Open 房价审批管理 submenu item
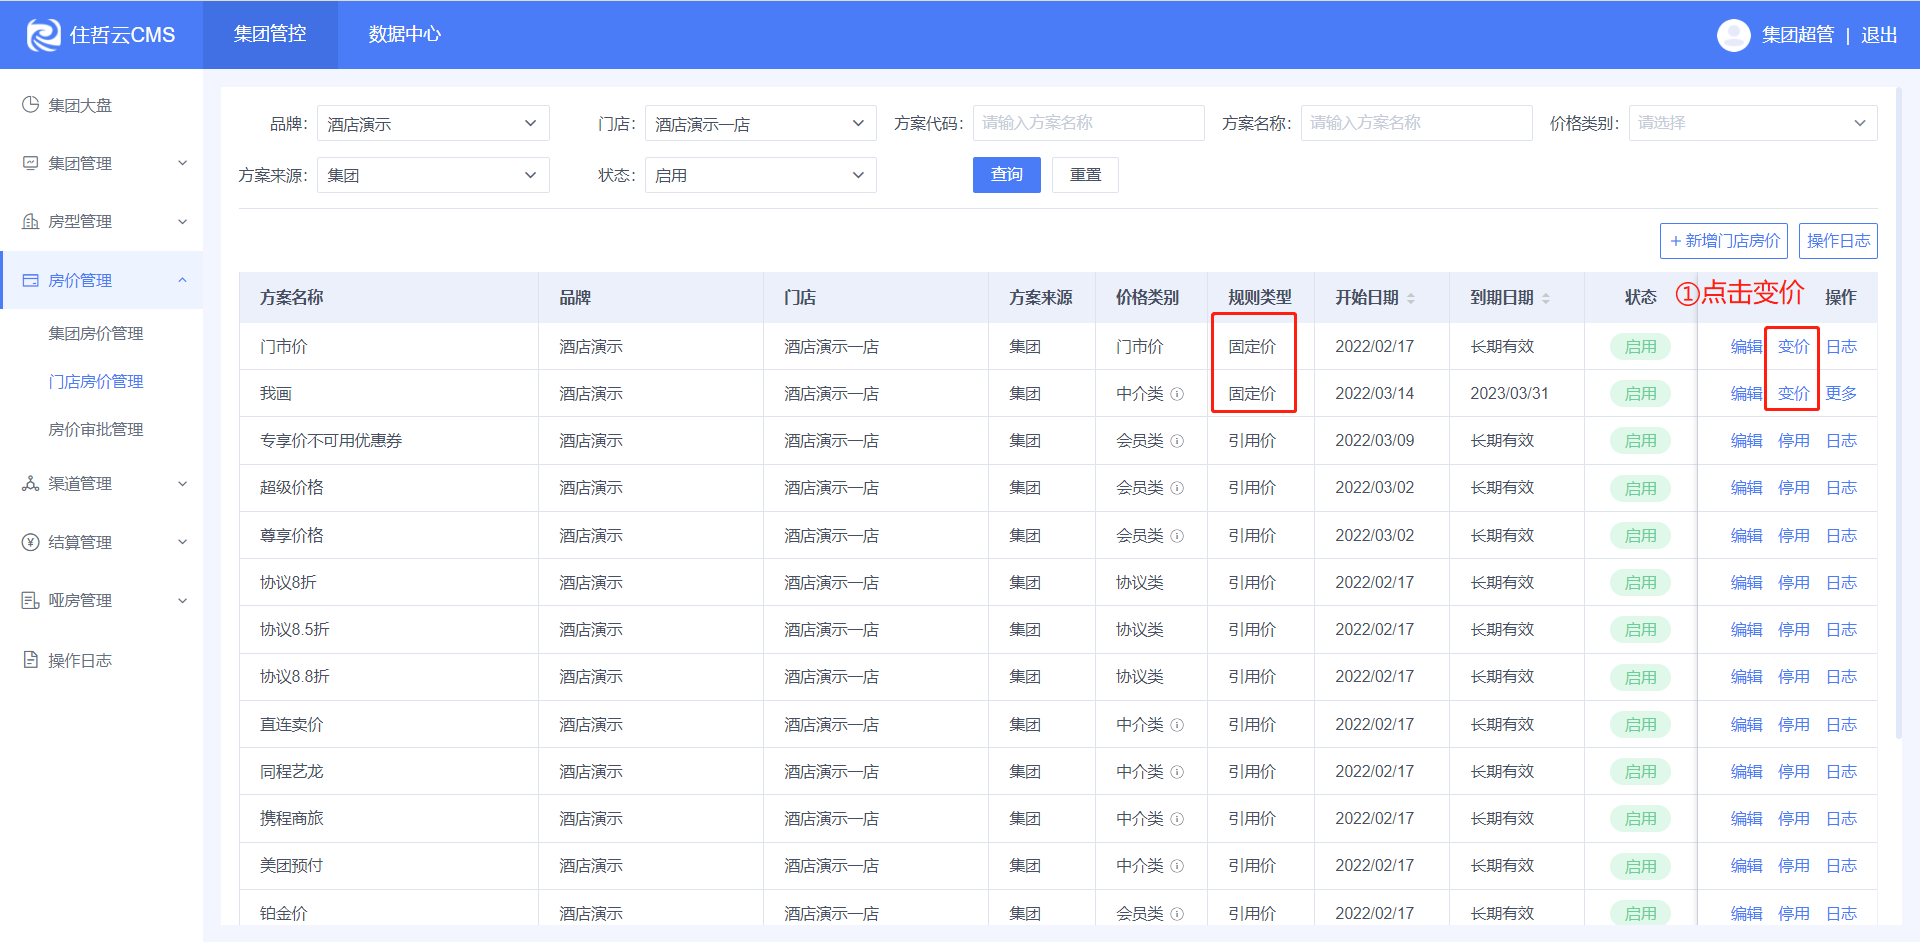The height and width of the screenshot is (942, 1920). [96, 429]
